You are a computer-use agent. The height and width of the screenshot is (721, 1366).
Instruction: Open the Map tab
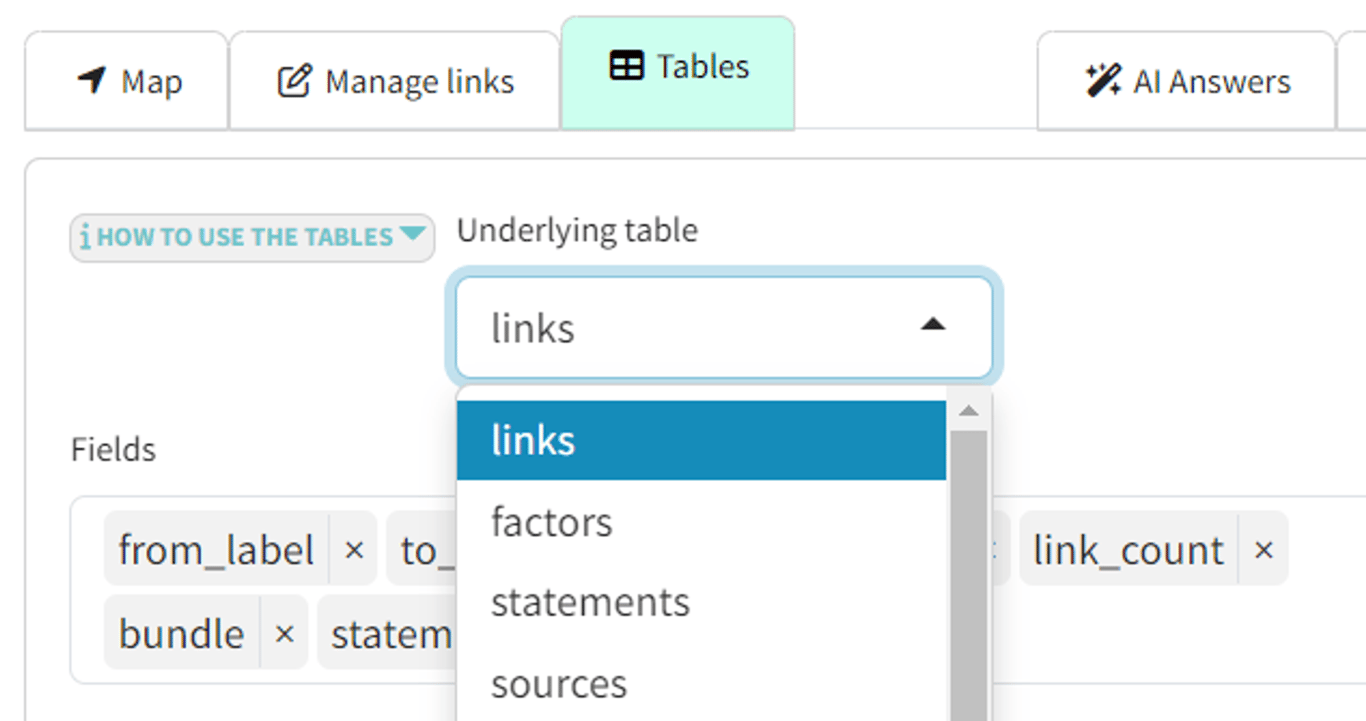click(x=128, y=81)
